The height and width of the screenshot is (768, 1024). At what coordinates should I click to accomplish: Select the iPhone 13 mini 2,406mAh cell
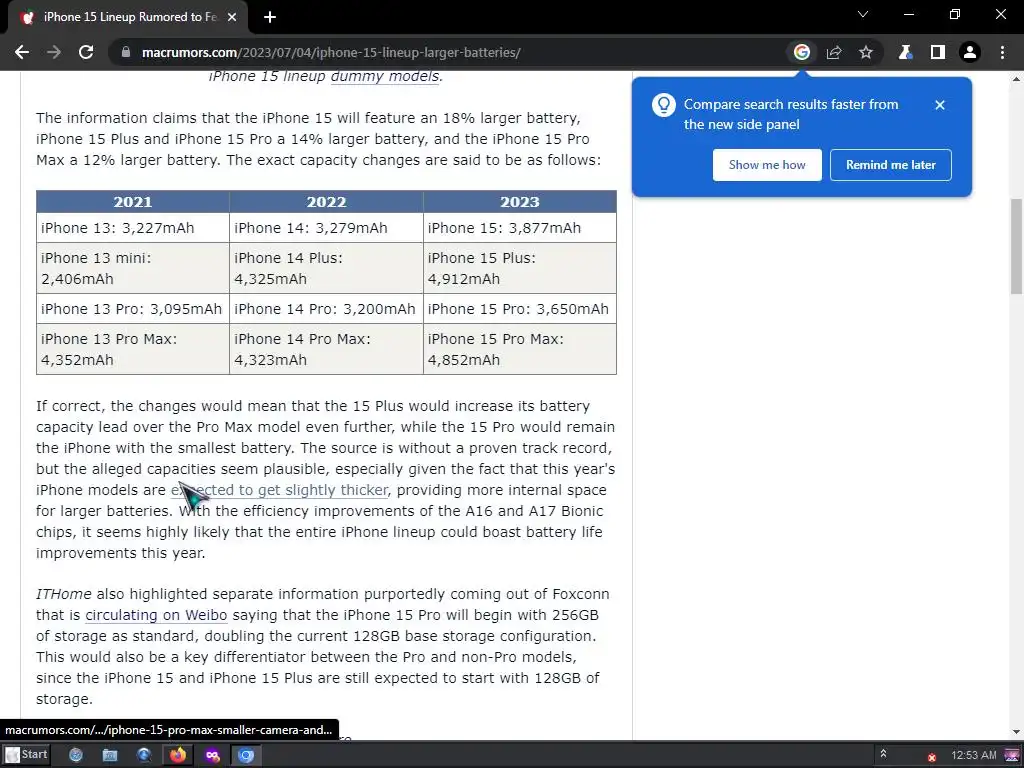tap(133, 268)
